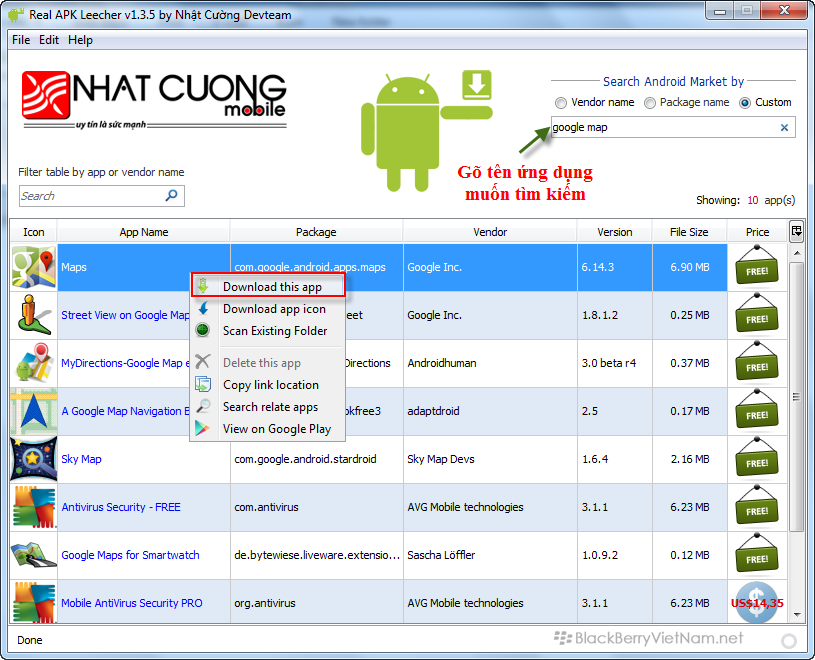The height and width of the screenshot is (660, 815).
Task: Choose Download this app from context menu
Action: point(268,286)
